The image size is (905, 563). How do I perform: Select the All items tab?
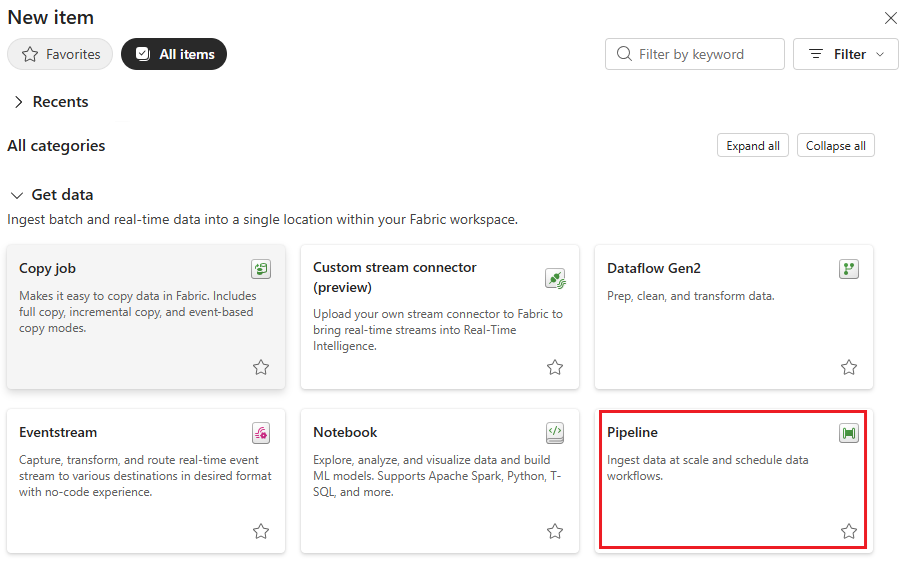pyautogui.click(x=174, y=54)
